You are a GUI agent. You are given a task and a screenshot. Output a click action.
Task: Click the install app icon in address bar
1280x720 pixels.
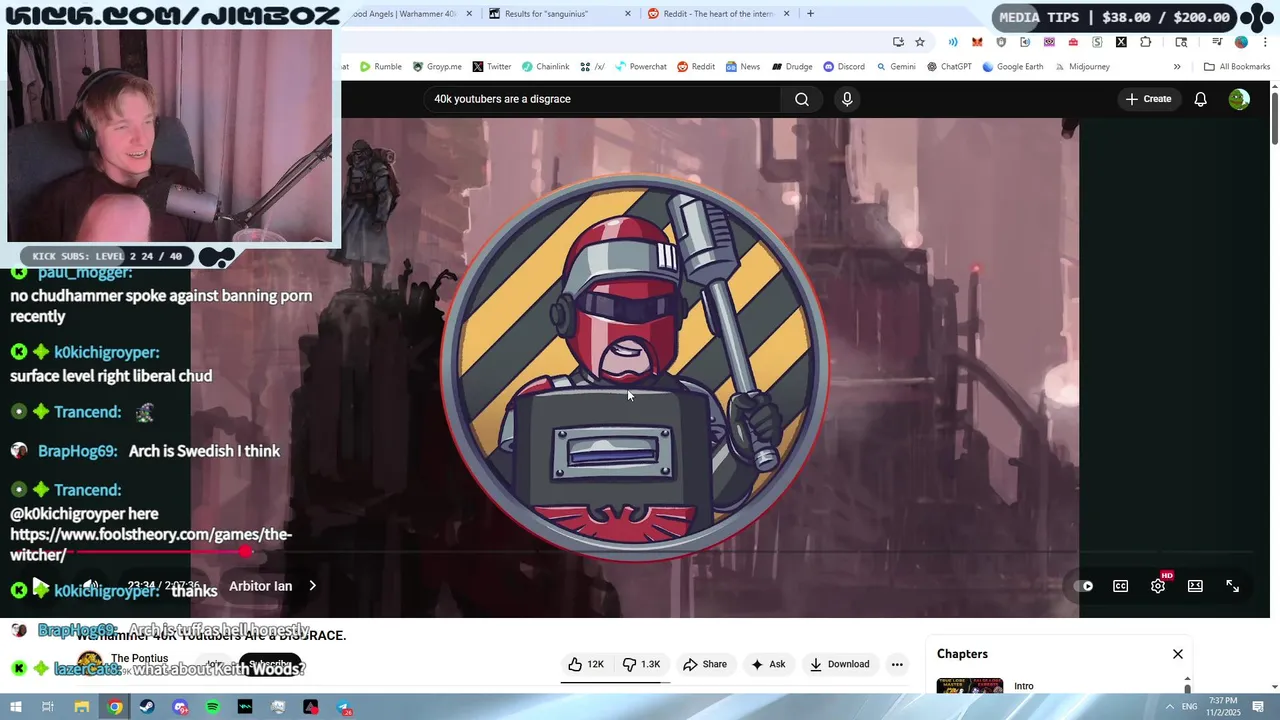[x=898, y=42]
